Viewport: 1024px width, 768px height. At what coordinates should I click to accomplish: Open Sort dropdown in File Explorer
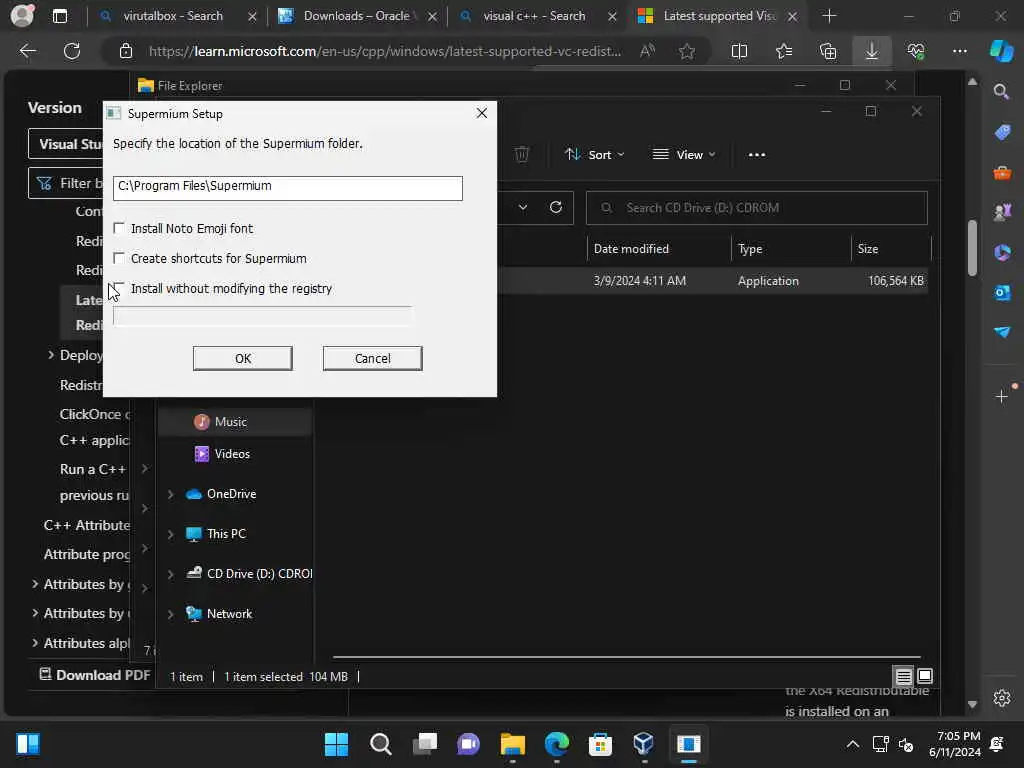pyautogui.click(x=594, y=155)
